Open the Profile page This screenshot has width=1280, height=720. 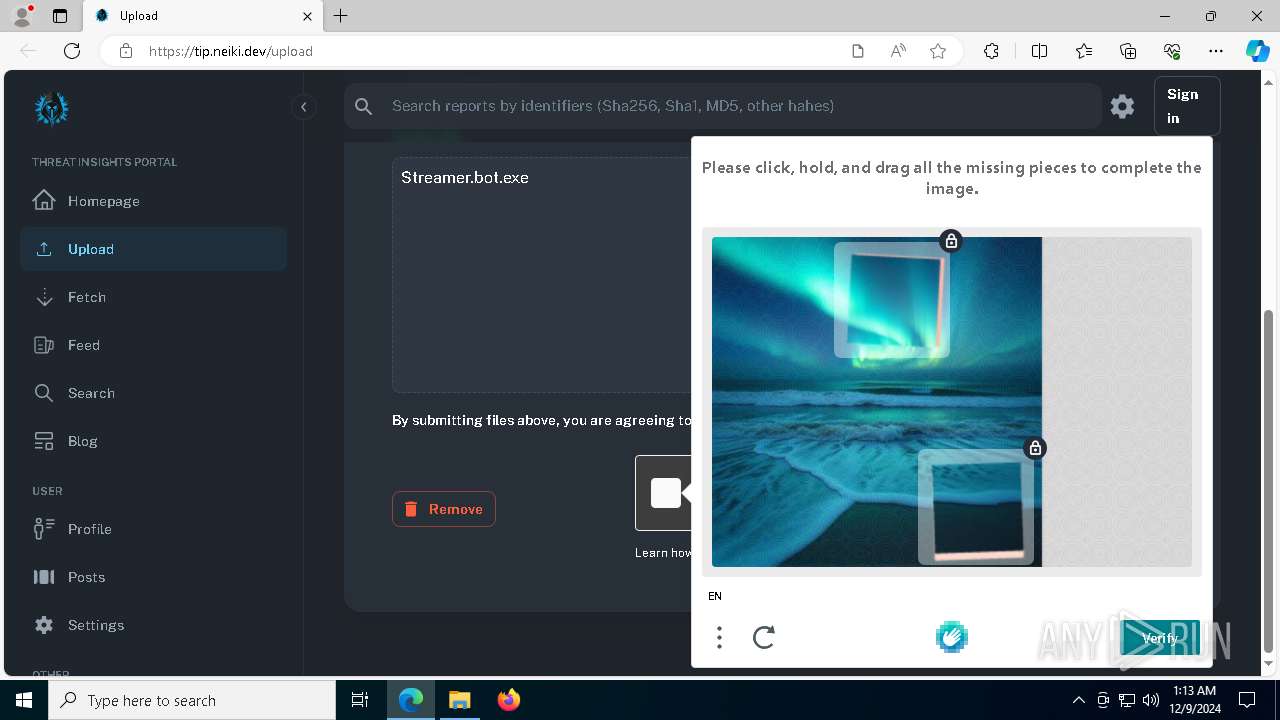(x=153, y=529)
